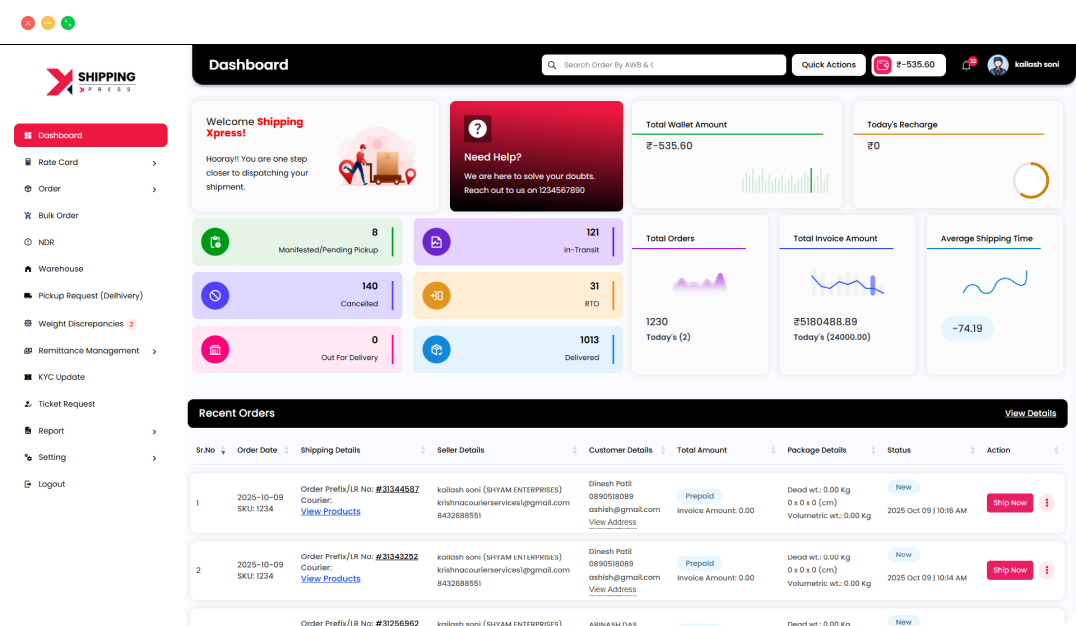Expand the Rate Card submenu

click(x=154, y=163)
